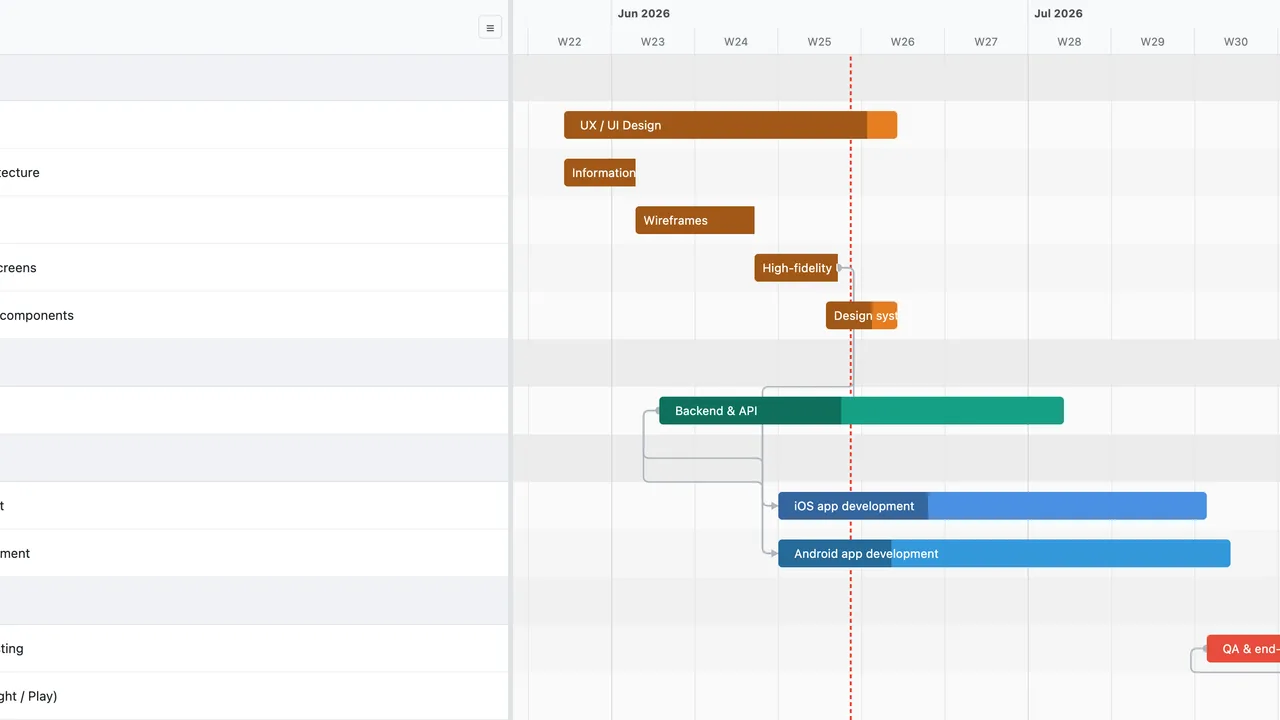This screenshot has height=720, width=1280.
Task: Click the Jun 2026 month header
Action: tap(644, 14)
